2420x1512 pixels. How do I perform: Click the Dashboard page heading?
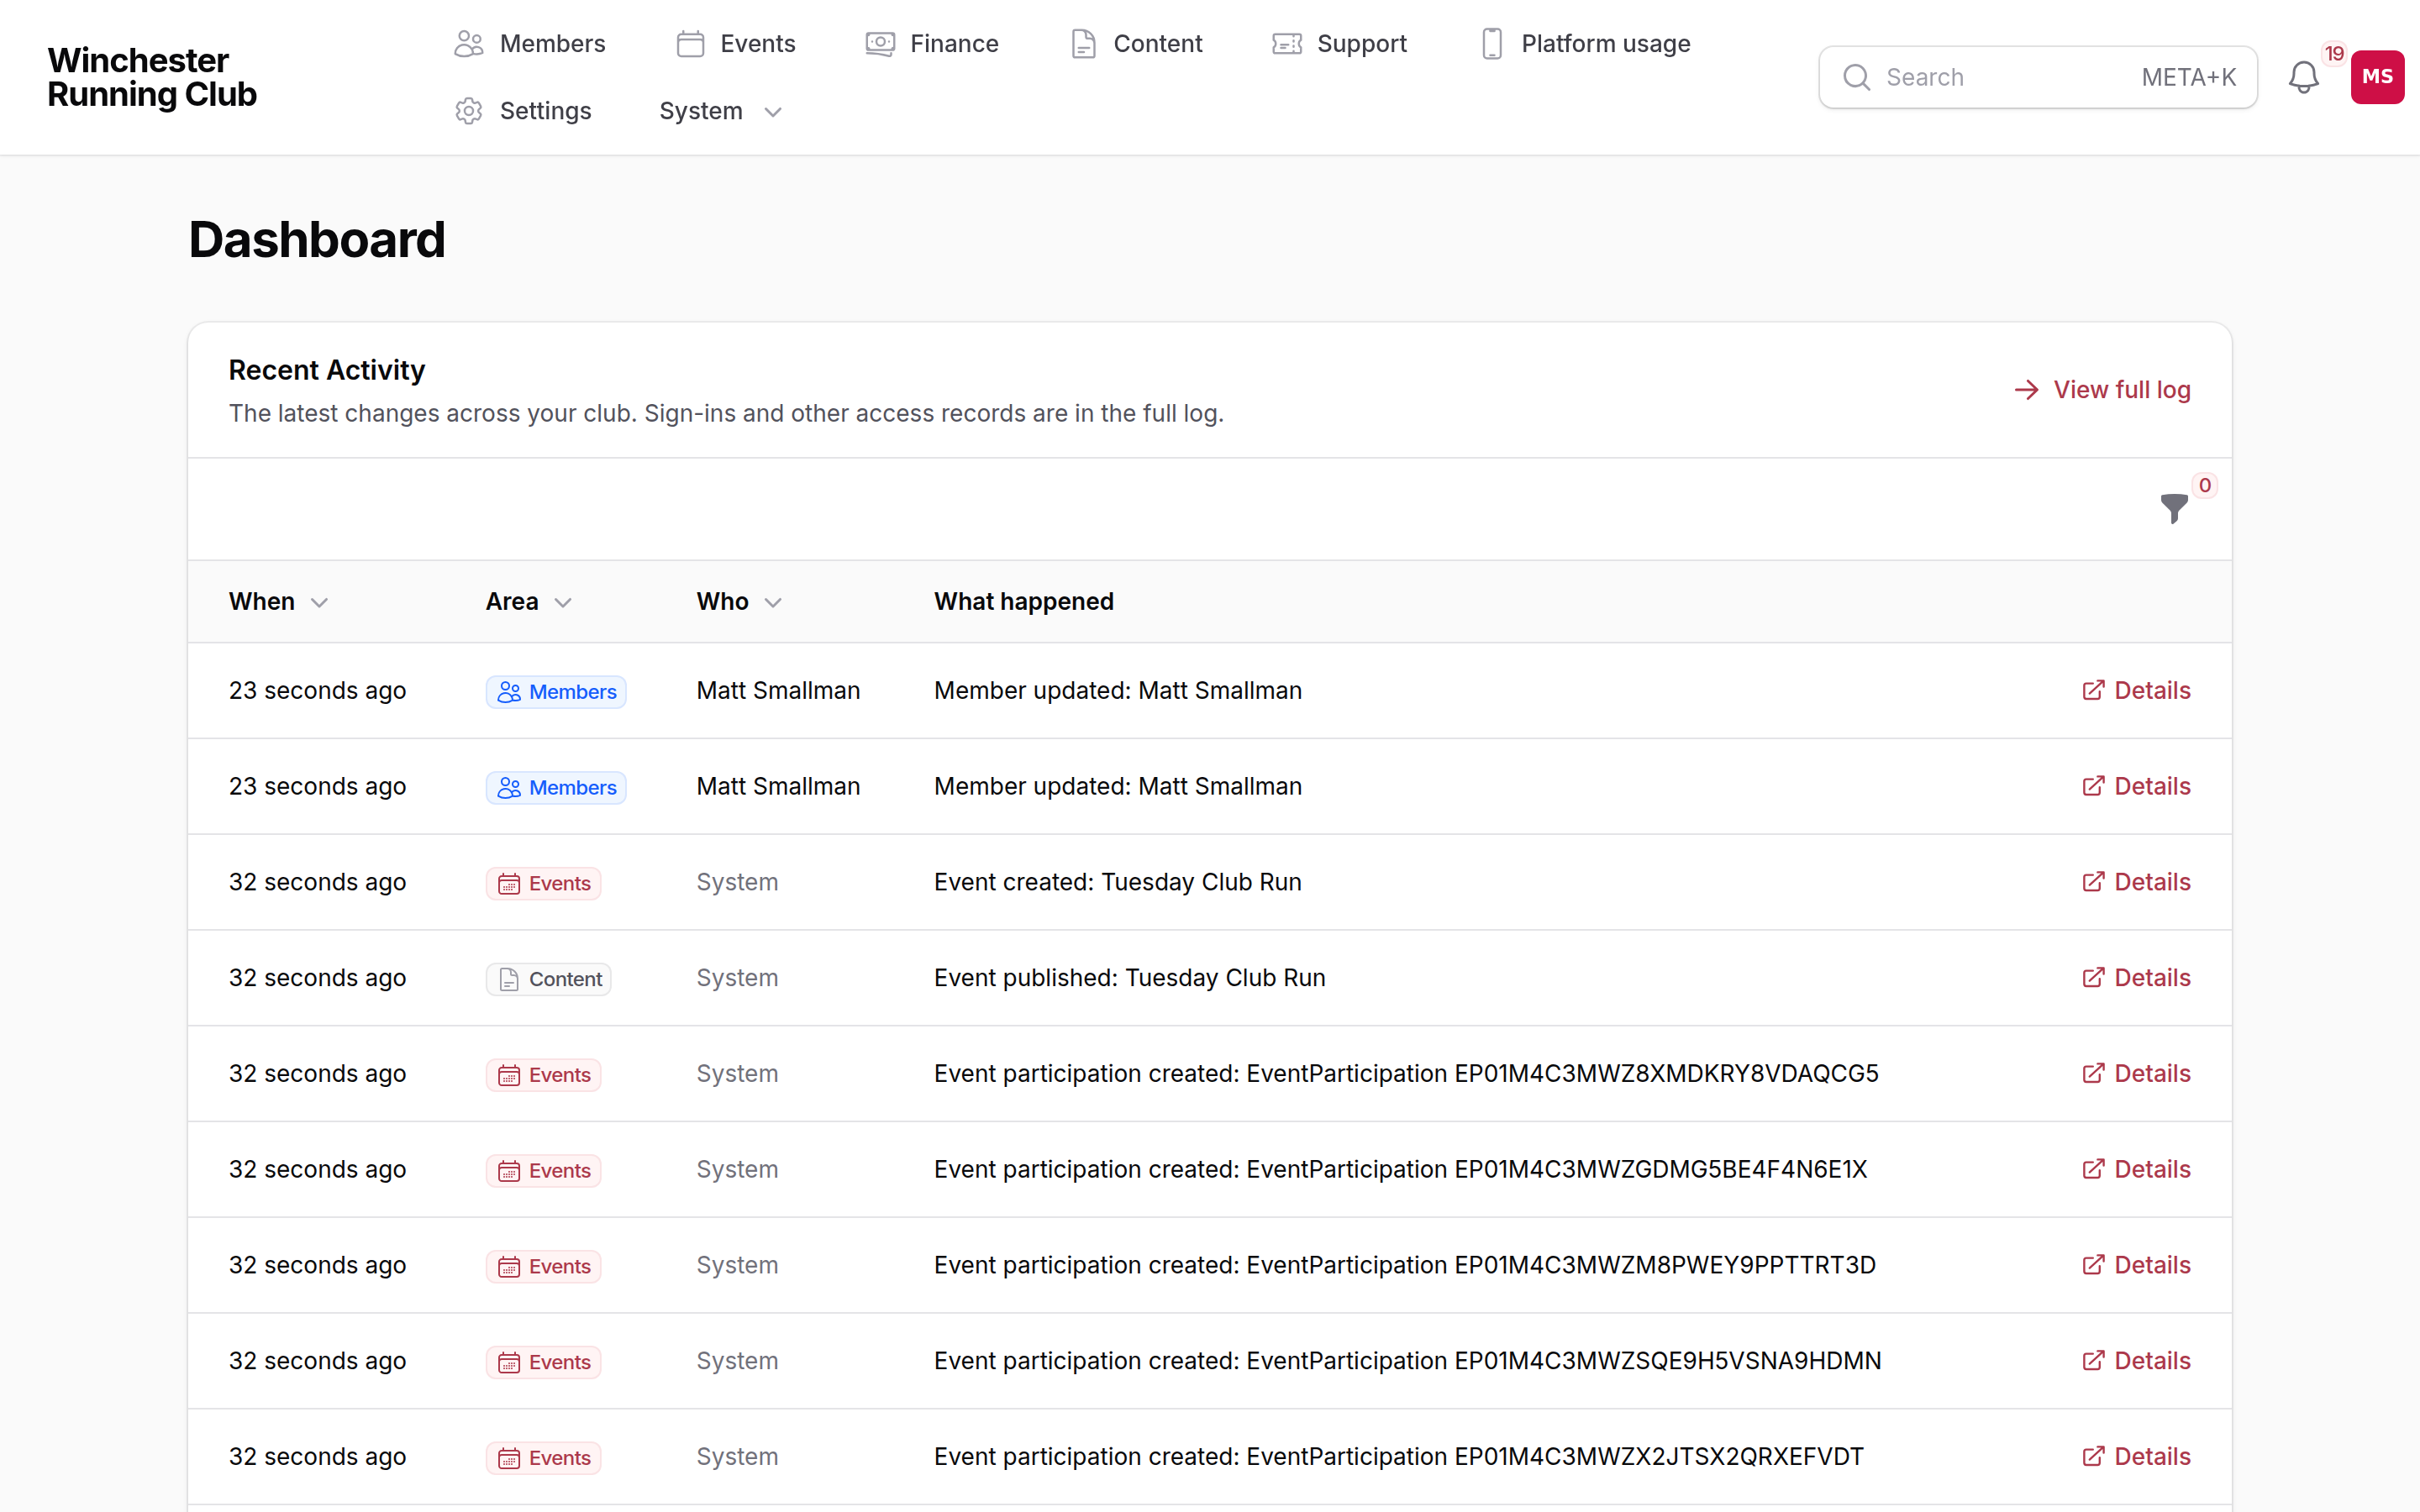click(x=317, y=240)
